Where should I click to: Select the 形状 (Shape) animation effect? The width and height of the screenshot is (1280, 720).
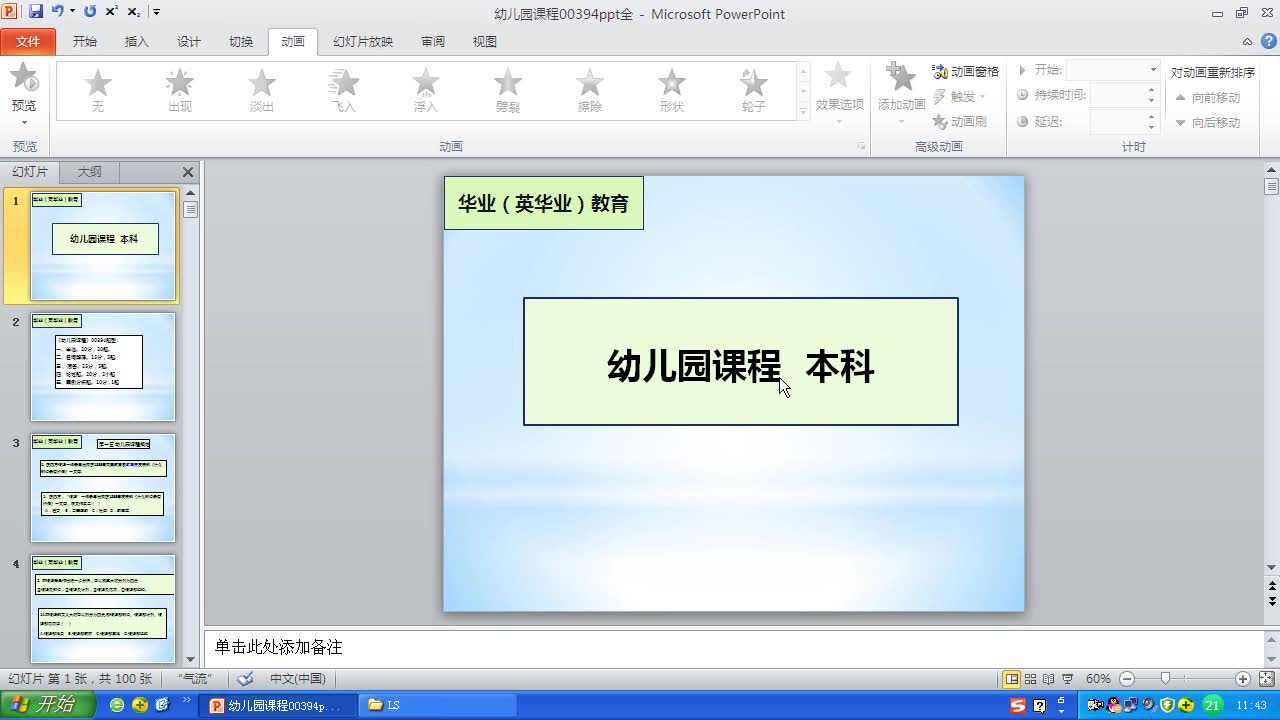pyautogui.click(x=672, y=90)
